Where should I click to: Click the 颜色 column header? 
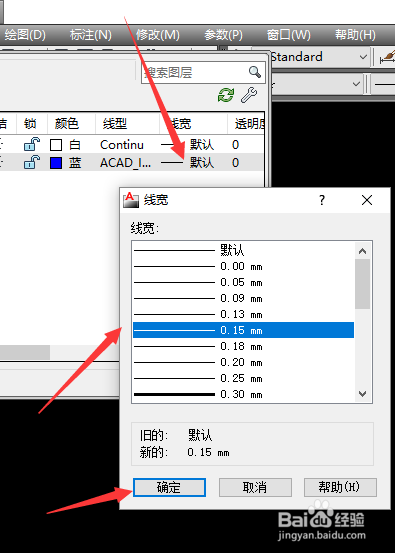pyautogui.click(x=67, y=123)
